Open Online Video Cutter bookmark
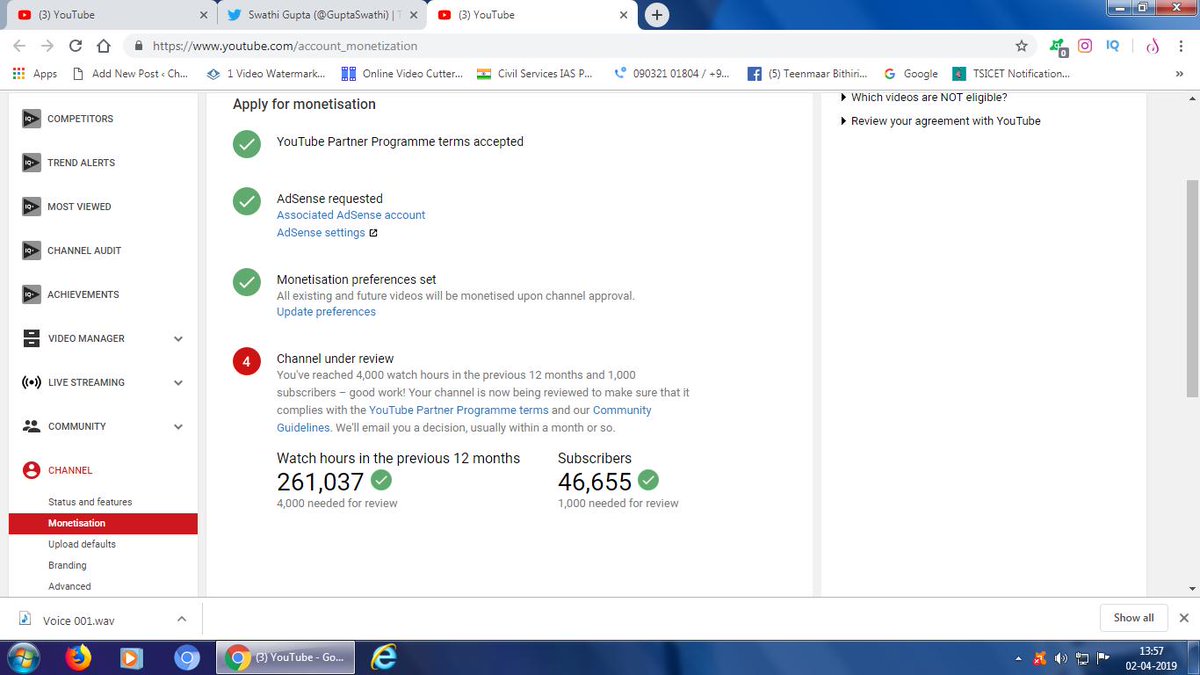This screenshot has width=1200, height=675. coord(403,73)
